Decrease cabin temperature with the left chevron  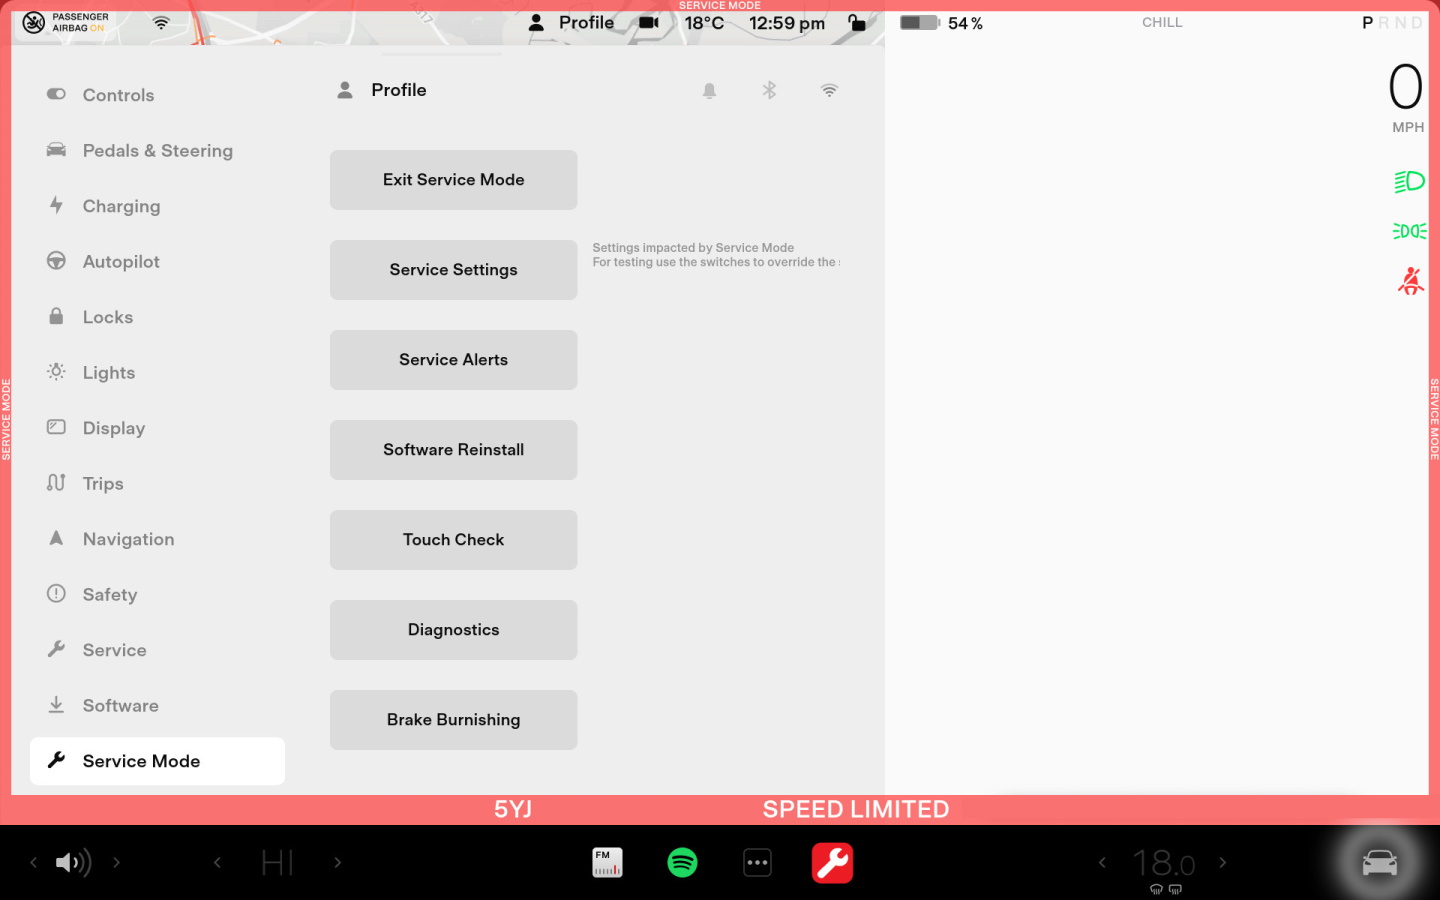pyautogui.click(x=1102, y=862)
